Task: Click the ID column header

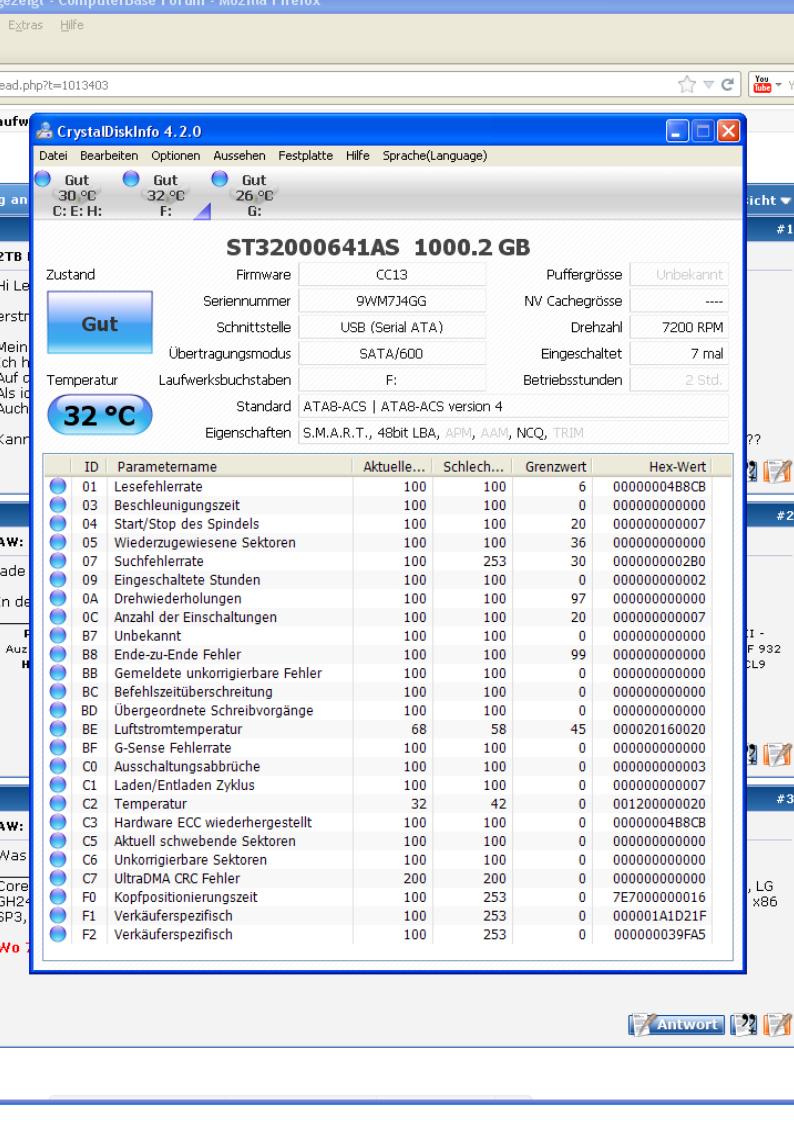Action: coord(91,466)
